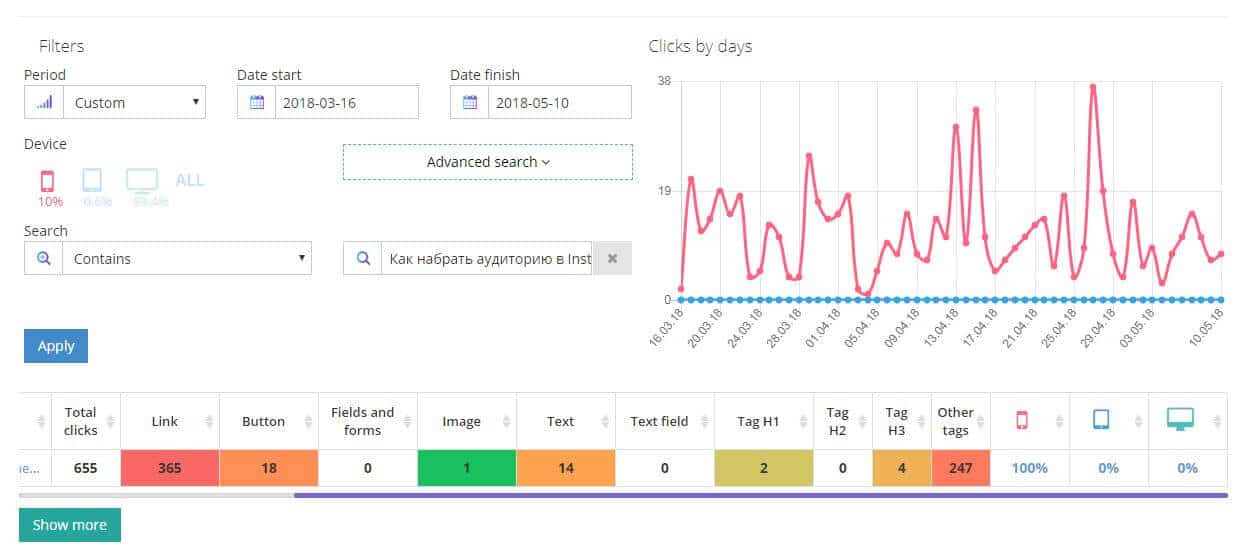Click the horizontal table scrollbar

[x=760, y=494]
